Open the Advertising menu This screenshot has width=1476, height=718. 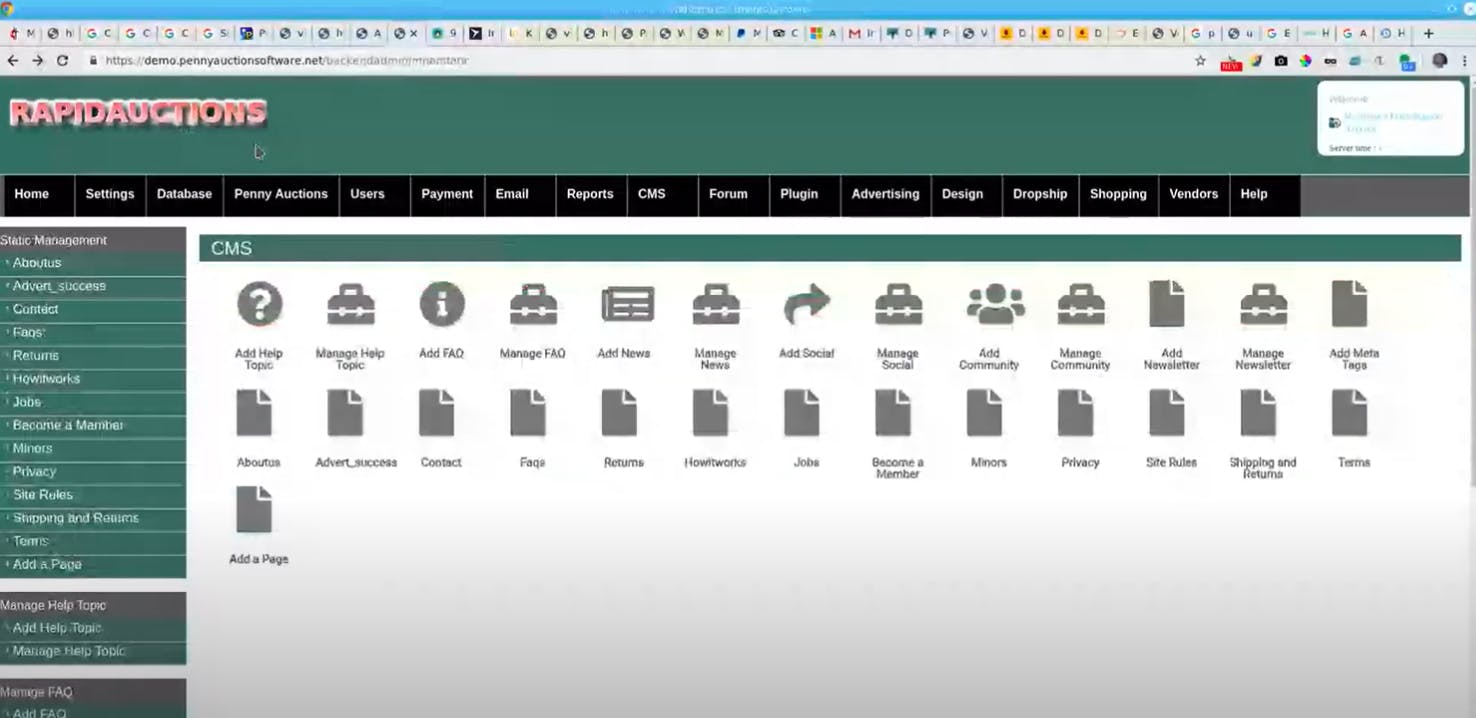885,195
